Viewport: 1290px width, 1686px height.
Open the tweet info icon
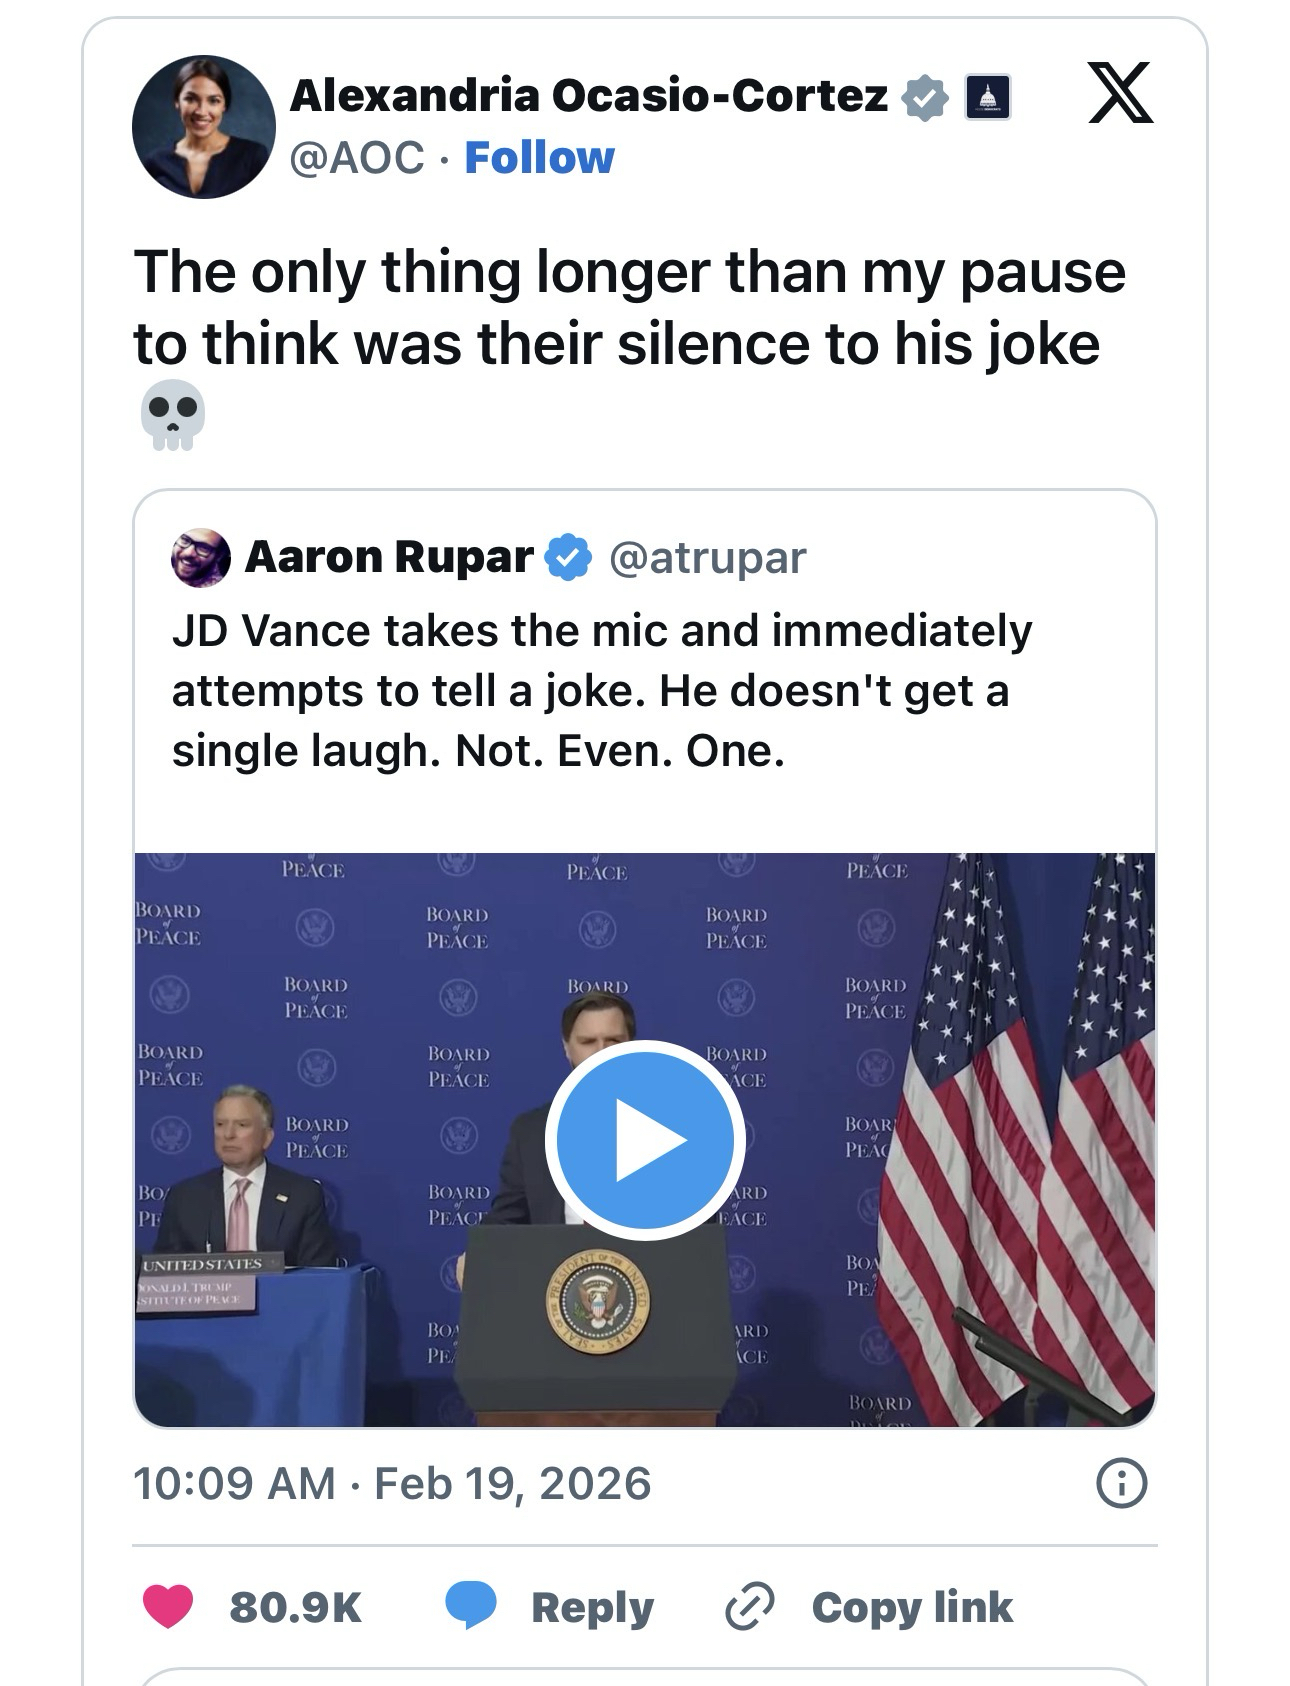pyautogui.click(x=1121, y=1483)
